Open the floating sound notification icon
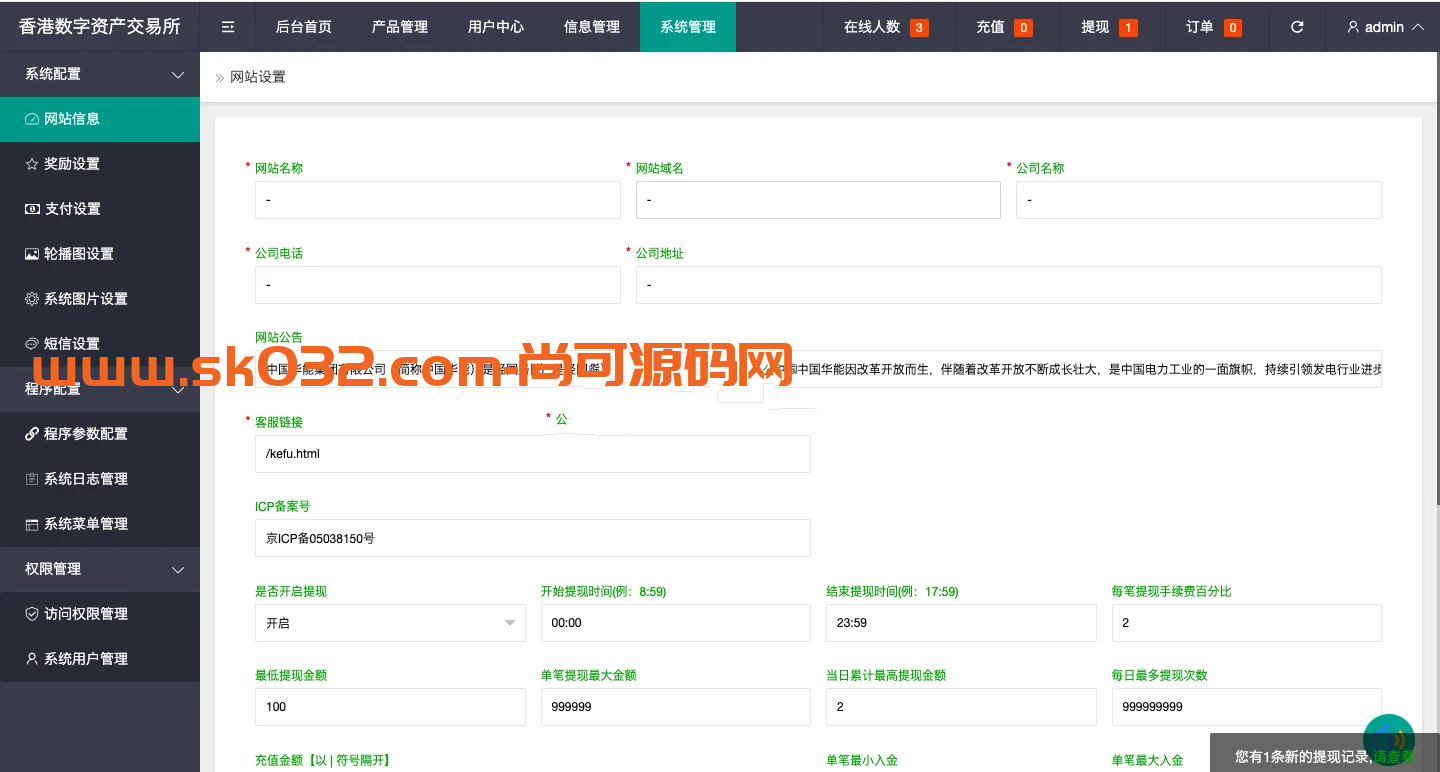The width and height of the screenshot is (1440, 772). 1389,739
